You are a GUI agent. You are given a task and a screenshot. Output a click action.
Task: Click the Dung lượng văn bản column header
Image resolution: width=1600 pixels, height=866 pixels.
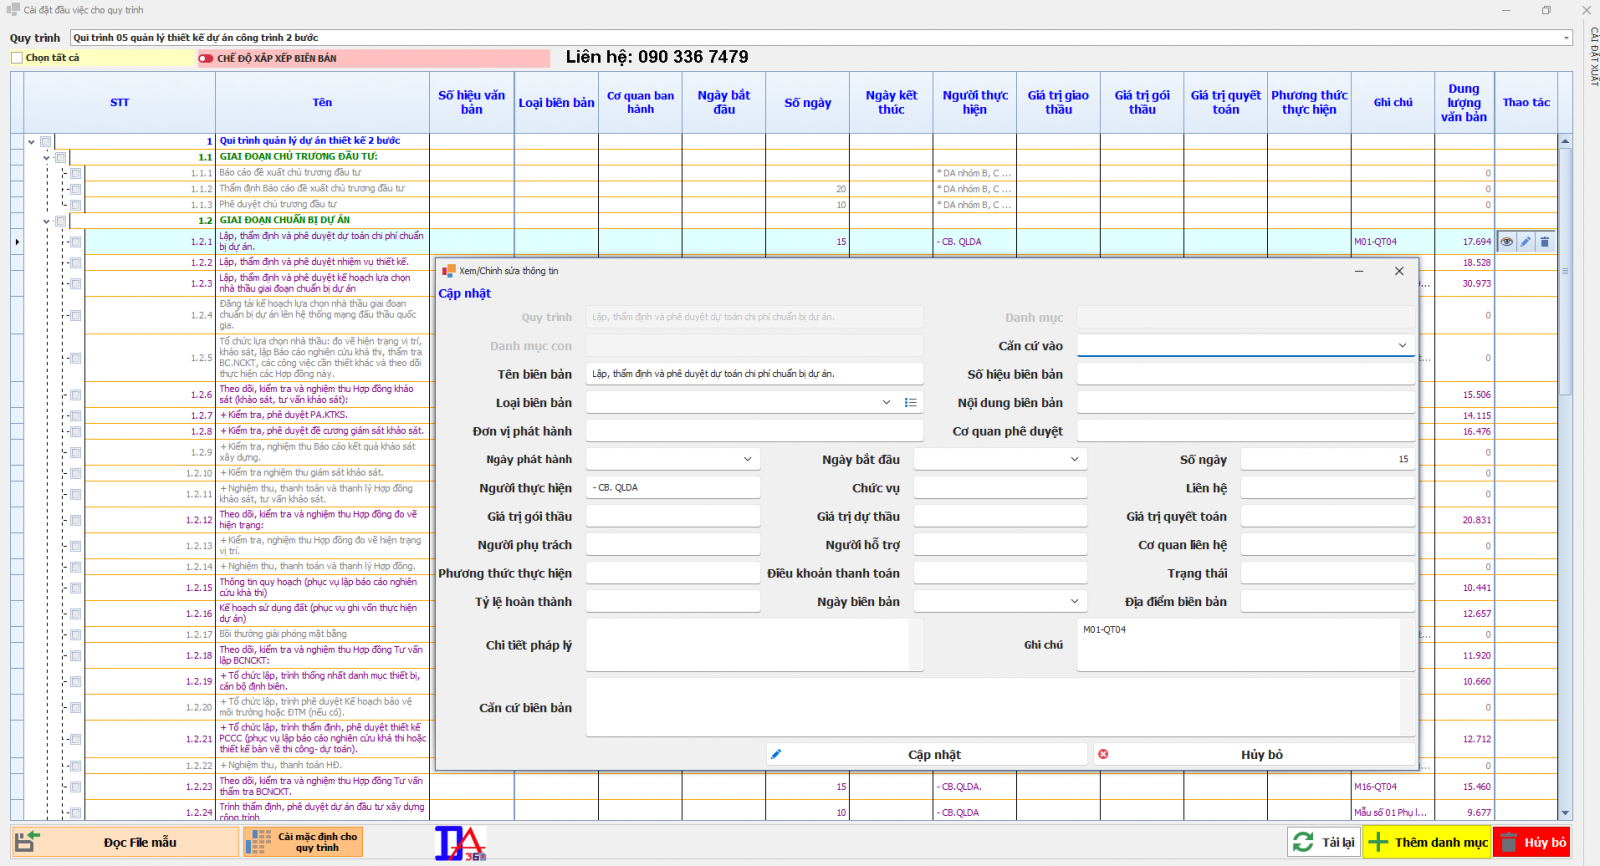pos(1464,103)
